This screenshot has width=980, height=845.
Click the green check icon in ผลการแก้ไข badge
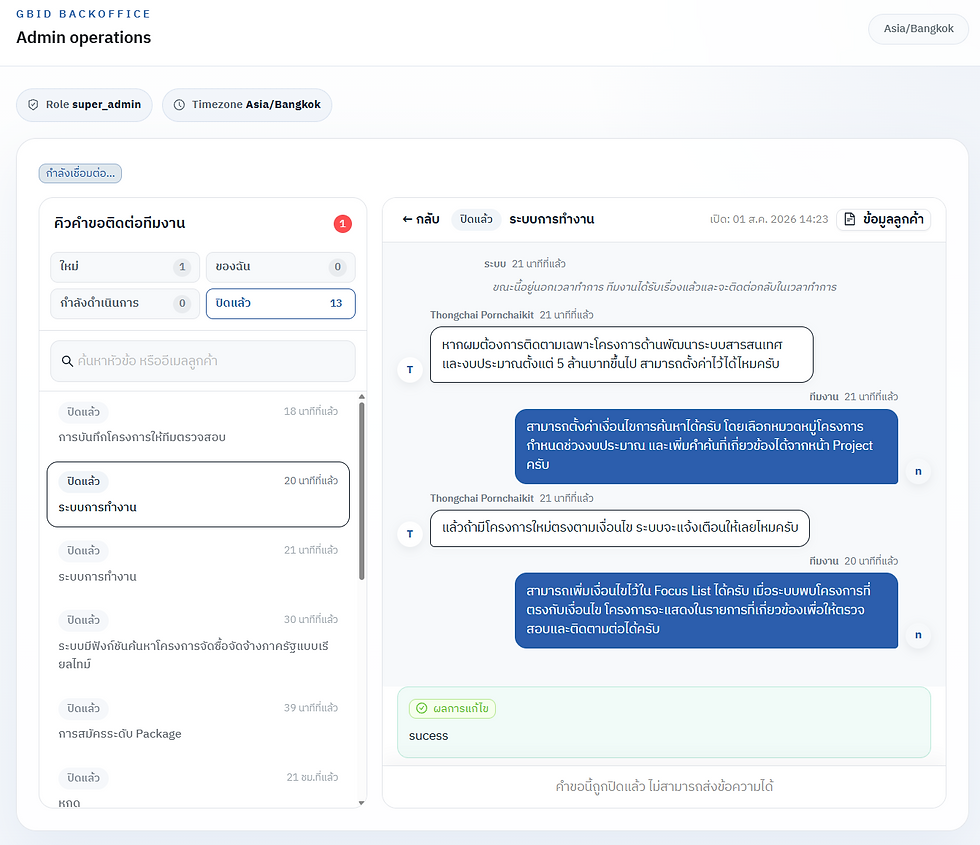[422, 708]
